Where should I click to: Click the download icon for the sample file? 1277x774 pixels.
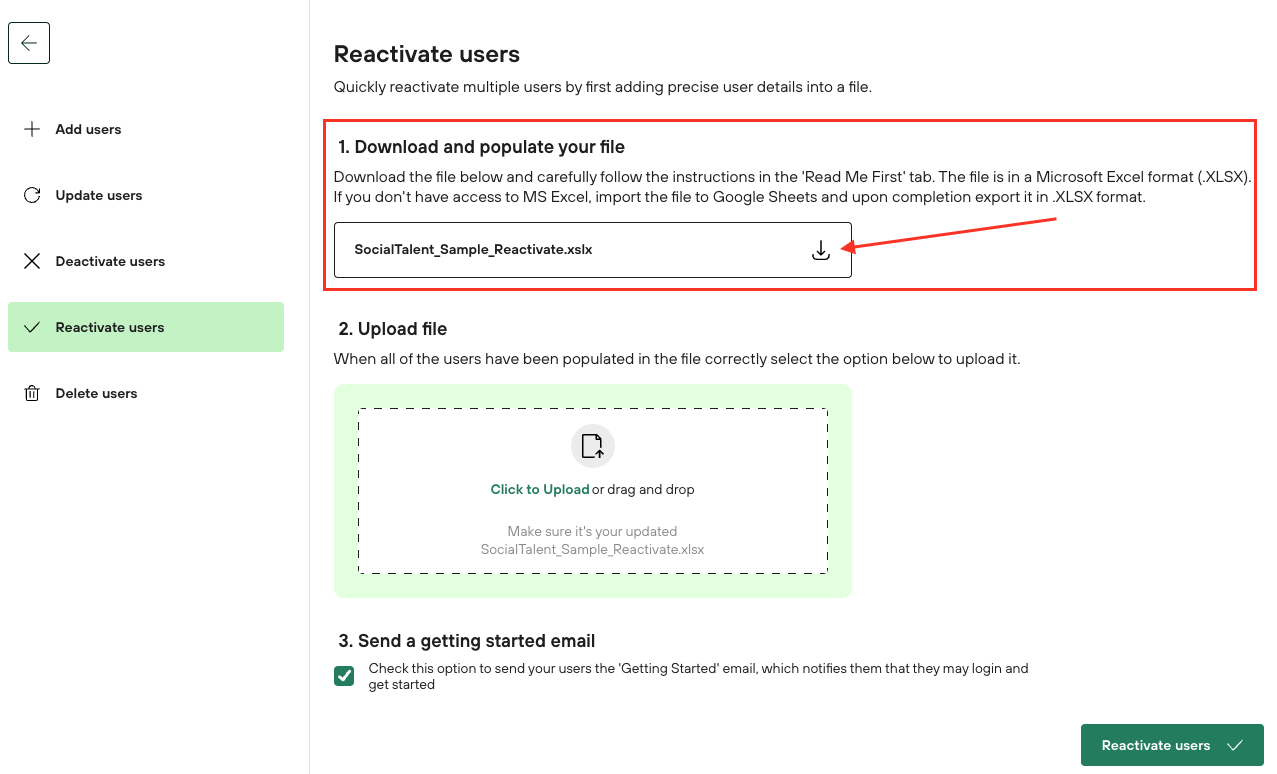820,250
